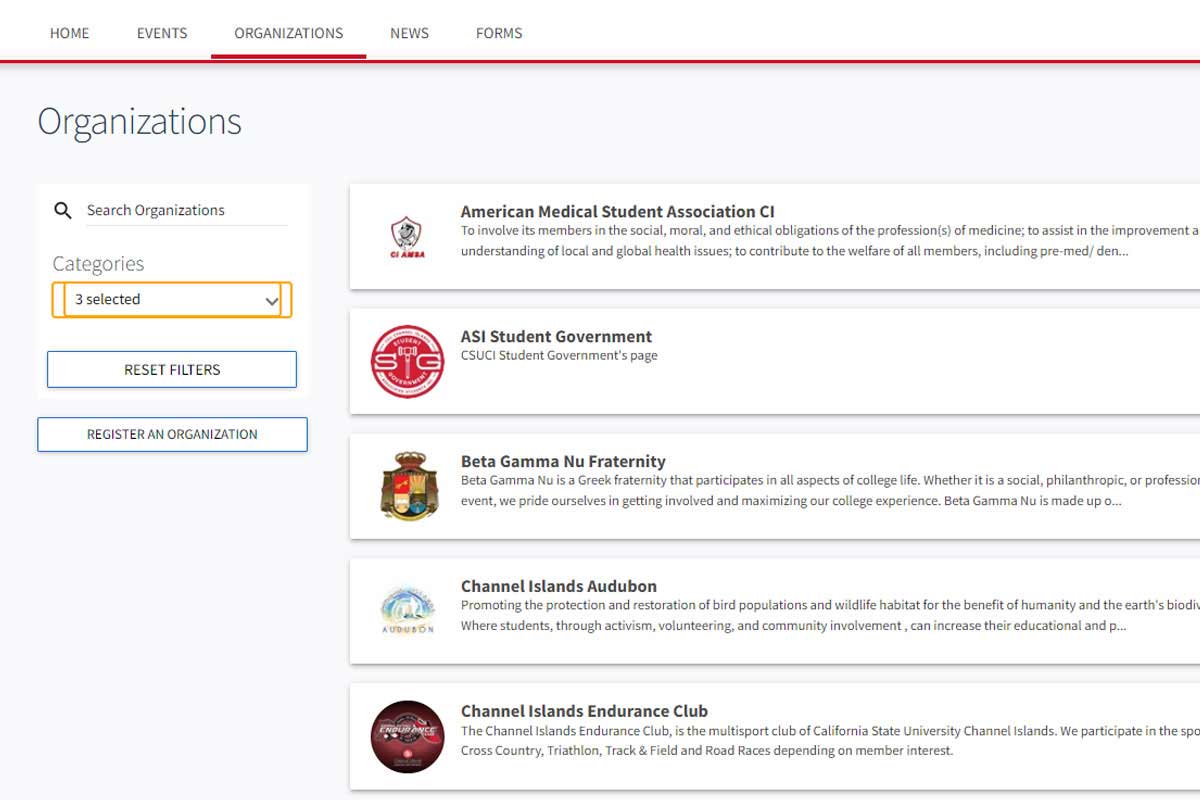Go to the Events tab
Screen dimensions: 1200x800
point(162,33)
